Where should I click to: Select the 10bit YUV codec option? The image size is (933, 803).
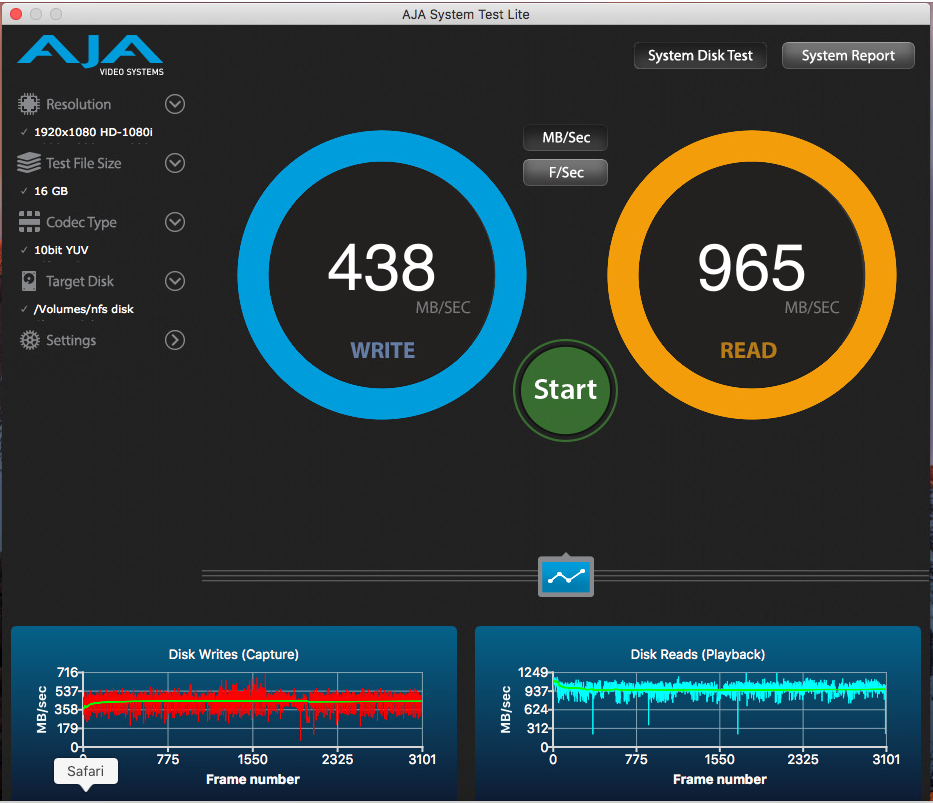[61, 250]
